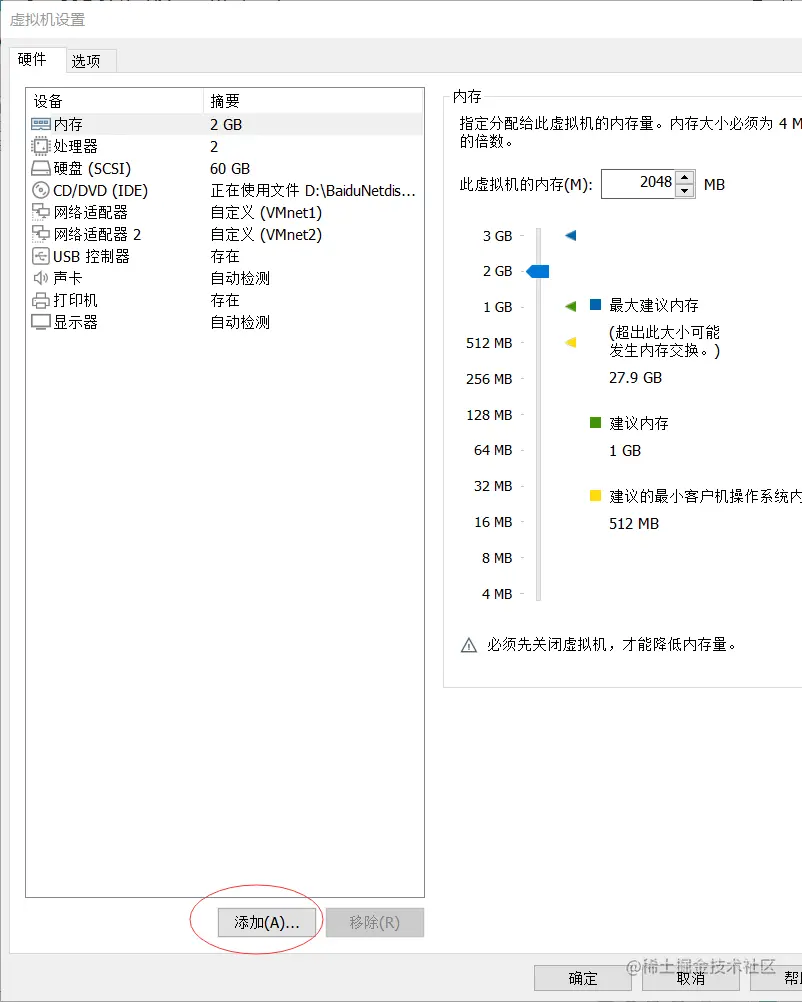Click the 摘要 column header
Screen dimensions: 802x1002
(313, 101)
